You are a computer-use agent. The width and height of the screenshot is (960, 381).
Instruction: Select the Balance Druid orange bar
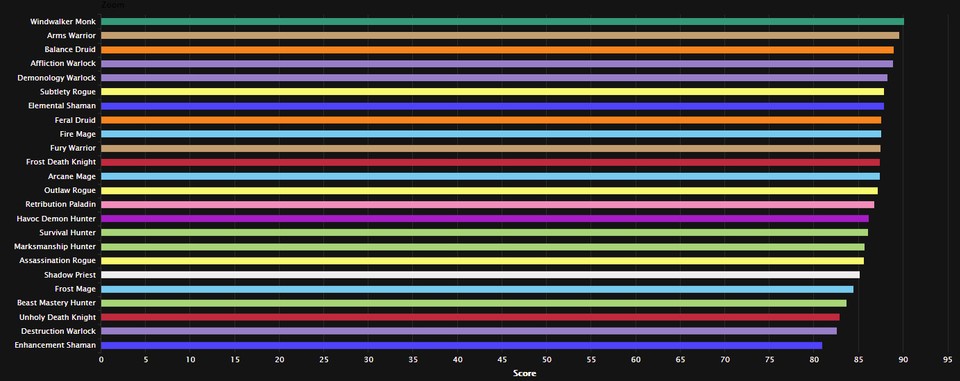click(497, 50)
